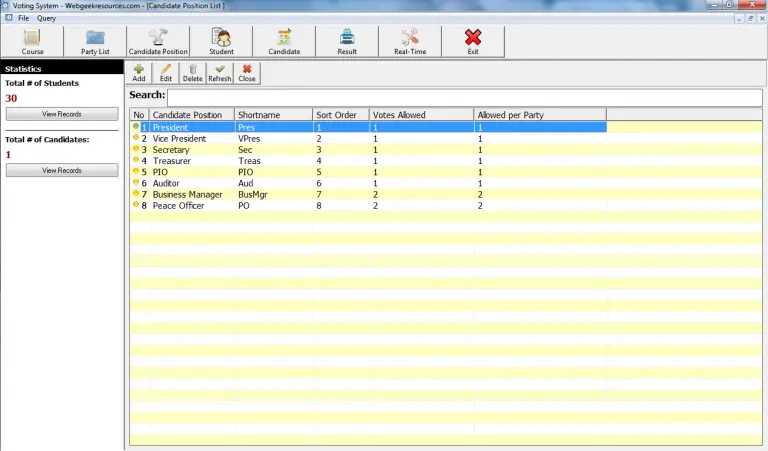This screenshot has height=451, width=768.
Task: Open the Real-Time view icon
Action: [410, 41]
